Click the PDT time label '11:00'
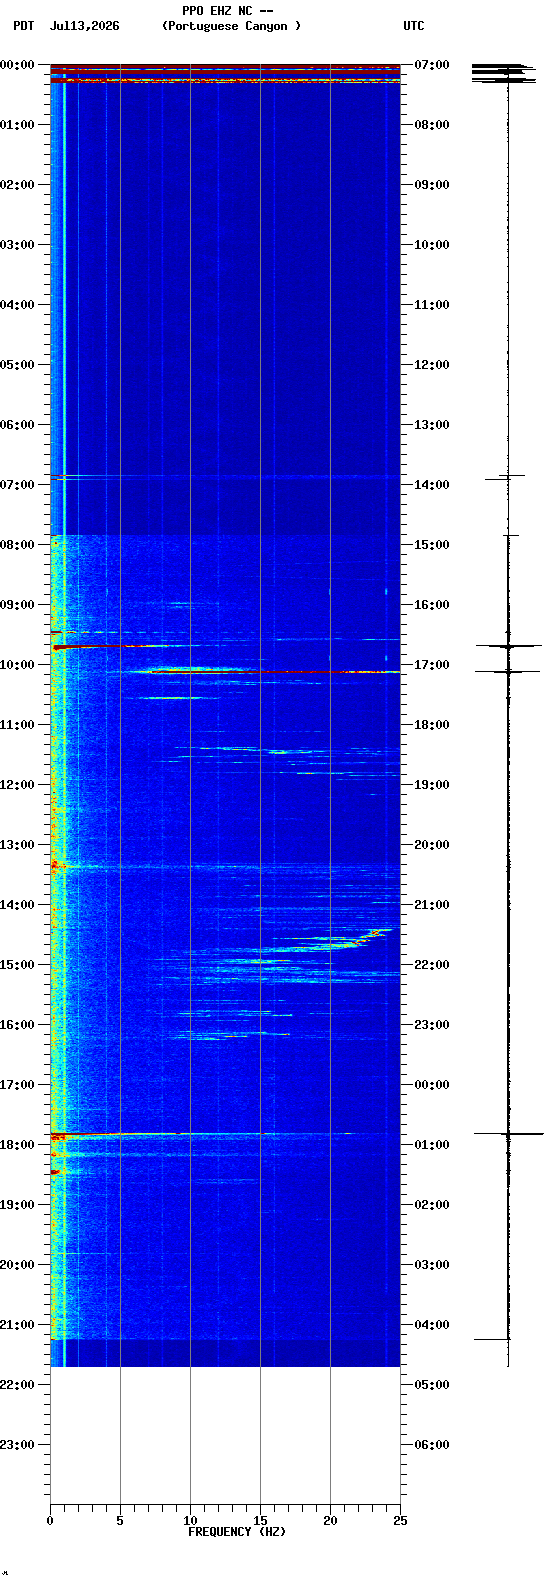Viewport: 552px width, 1584px height. [18, 725]
